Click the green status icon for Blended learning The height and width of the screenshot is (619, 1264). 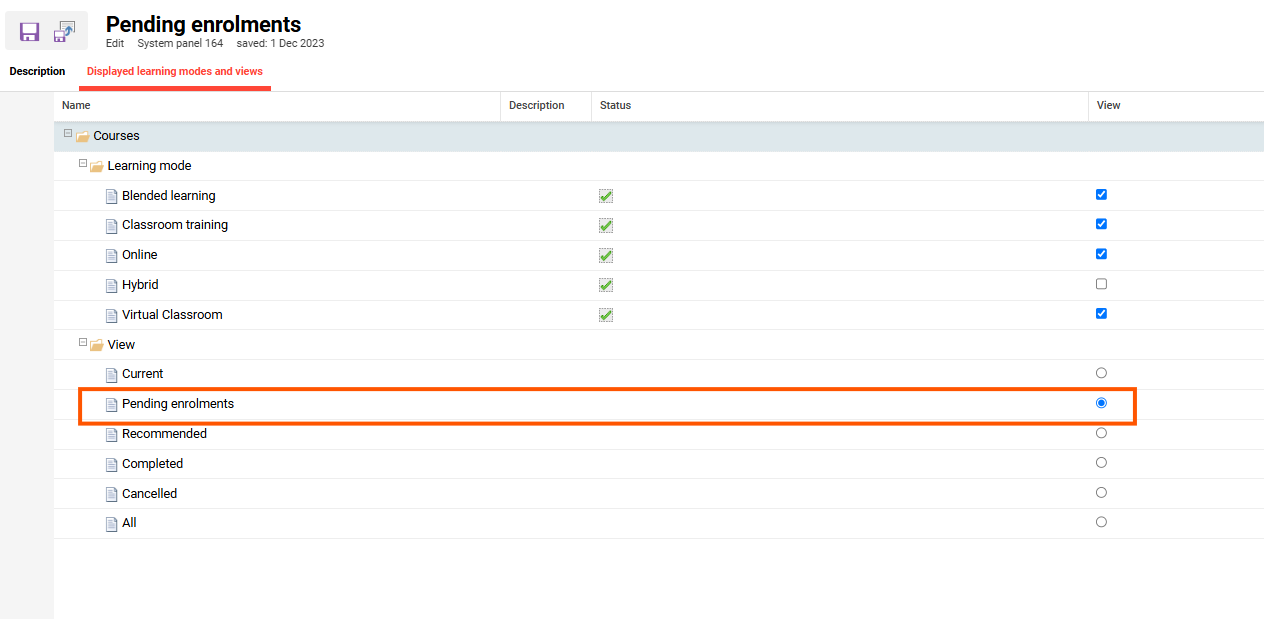[606, 196]
